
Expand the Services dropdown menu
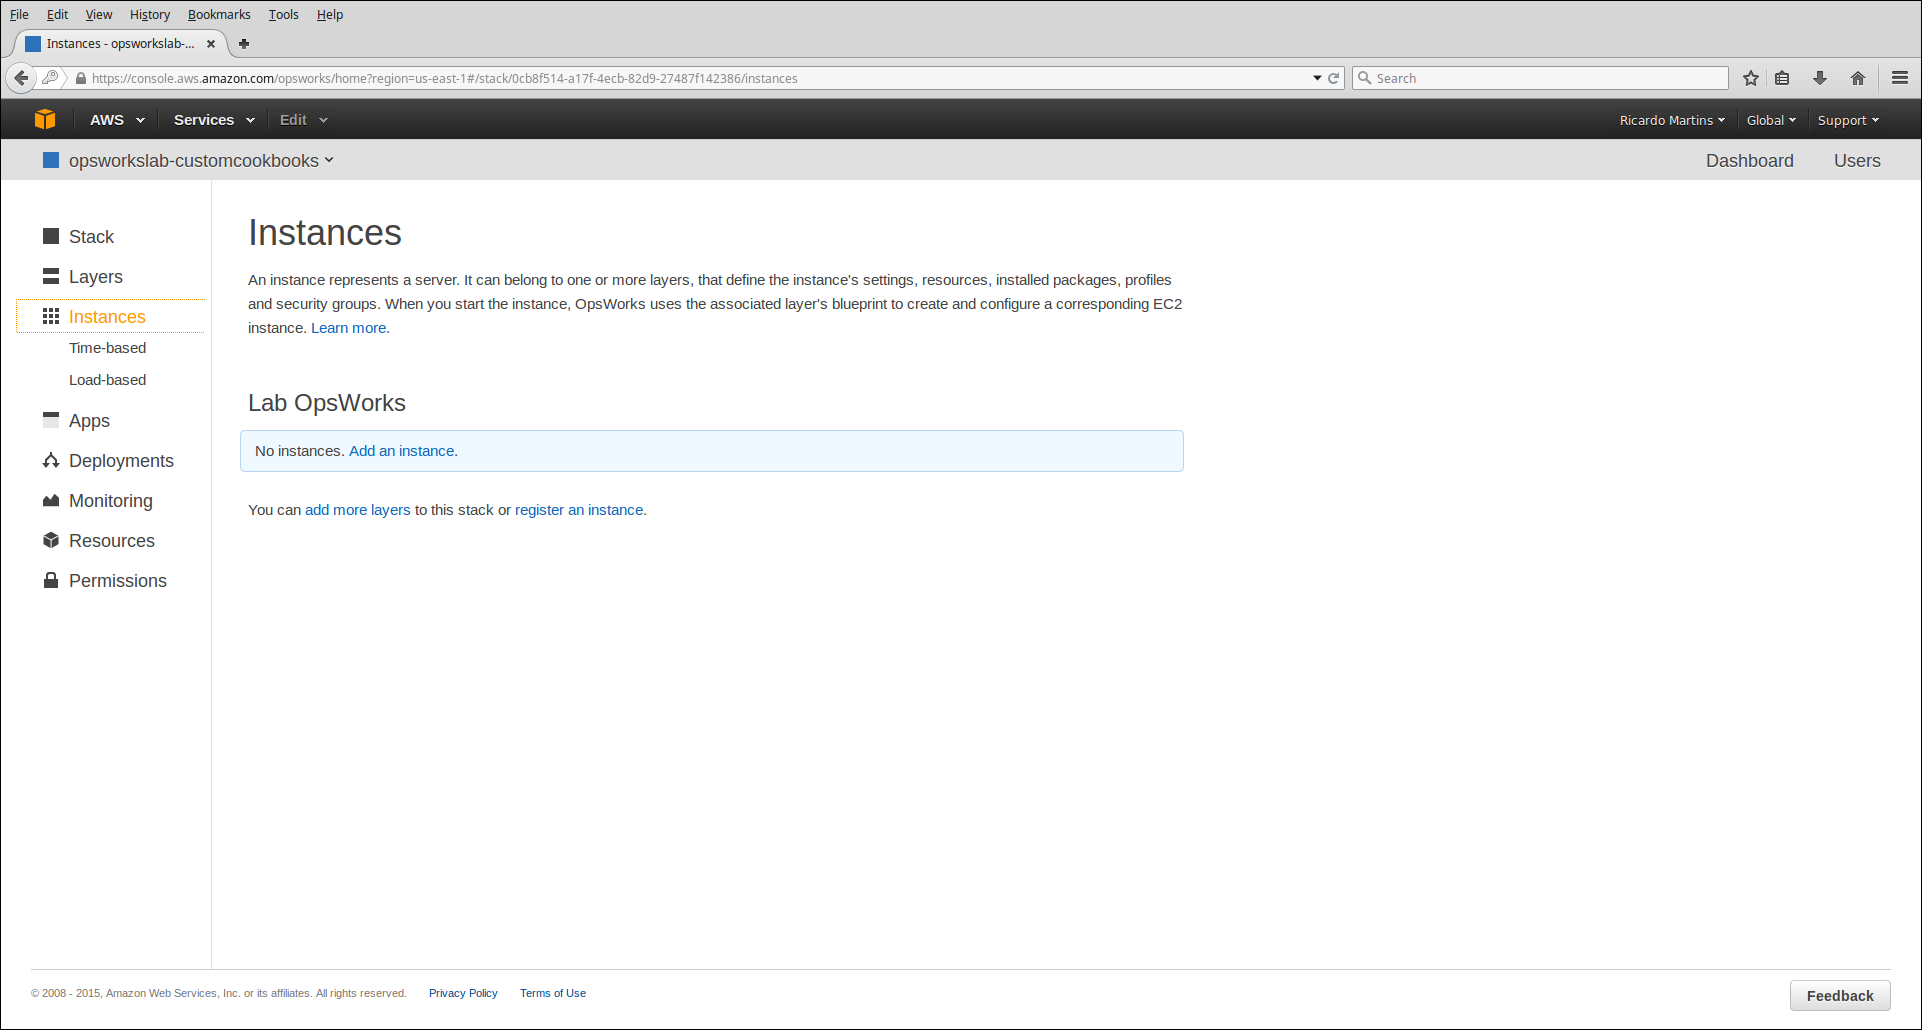point(213,120)
